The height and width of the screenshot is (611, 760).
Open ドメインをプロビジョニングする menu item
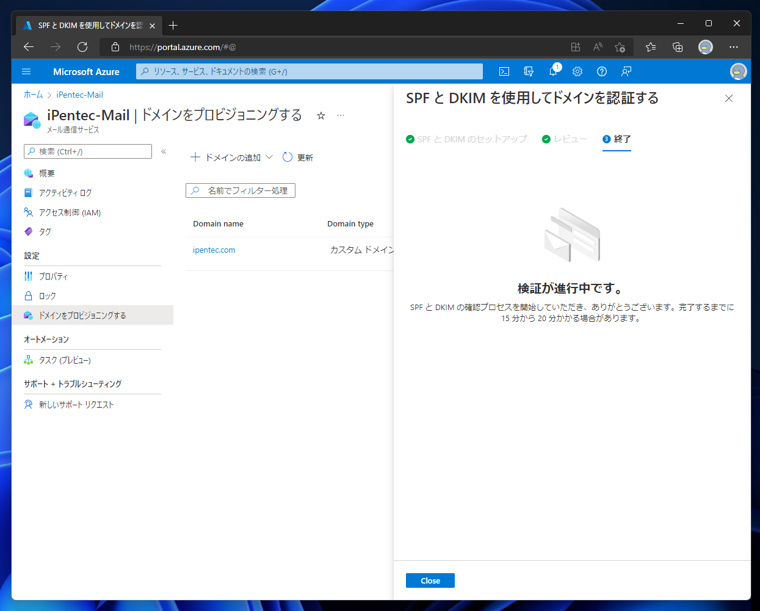click(x=92, y=315)
